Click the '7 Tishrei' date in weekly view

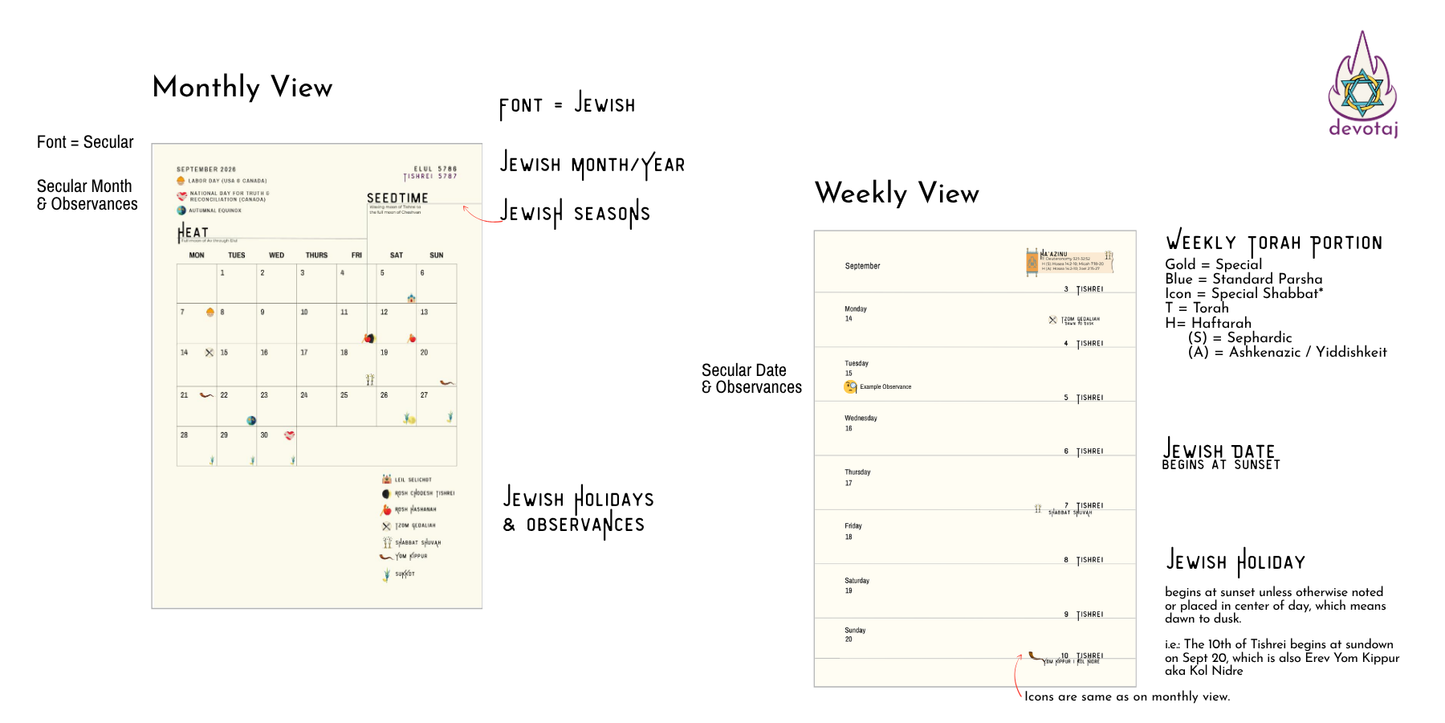pyautogui.click(x=1083, y=506)
